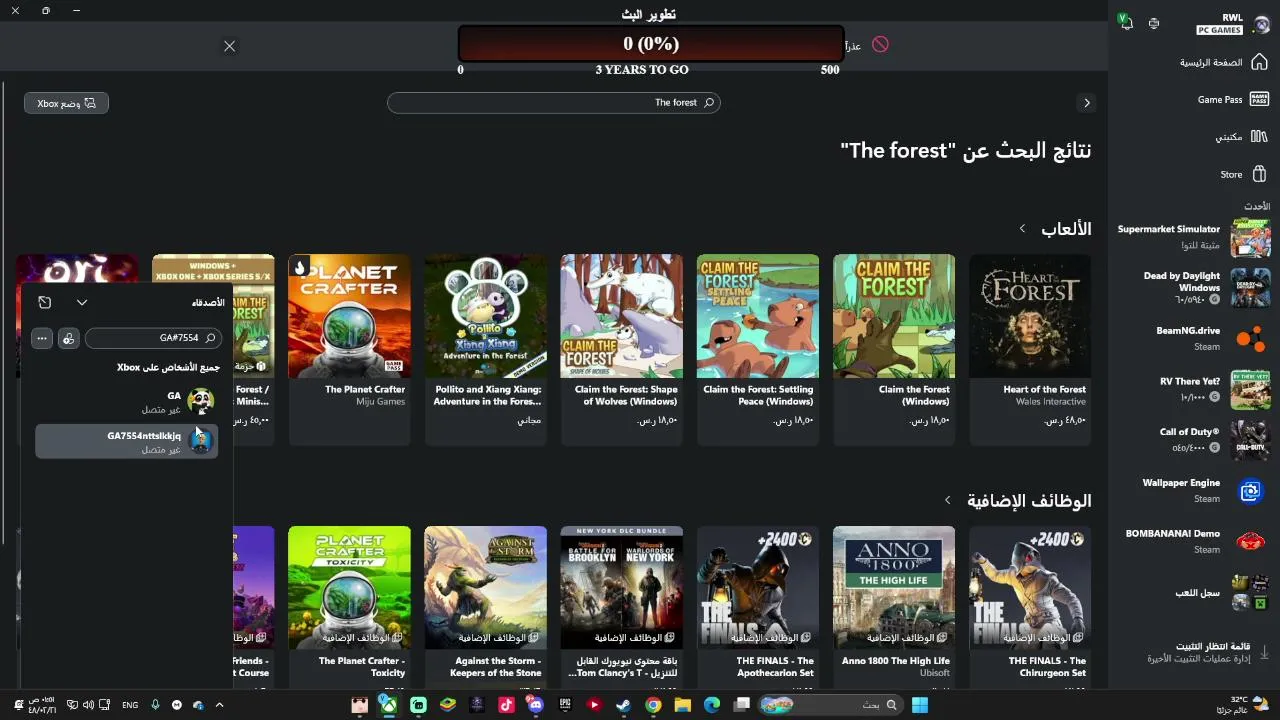Click the Windows taskbar search box
Viewport: 1280px width, 720px height.
click(831, 705)
